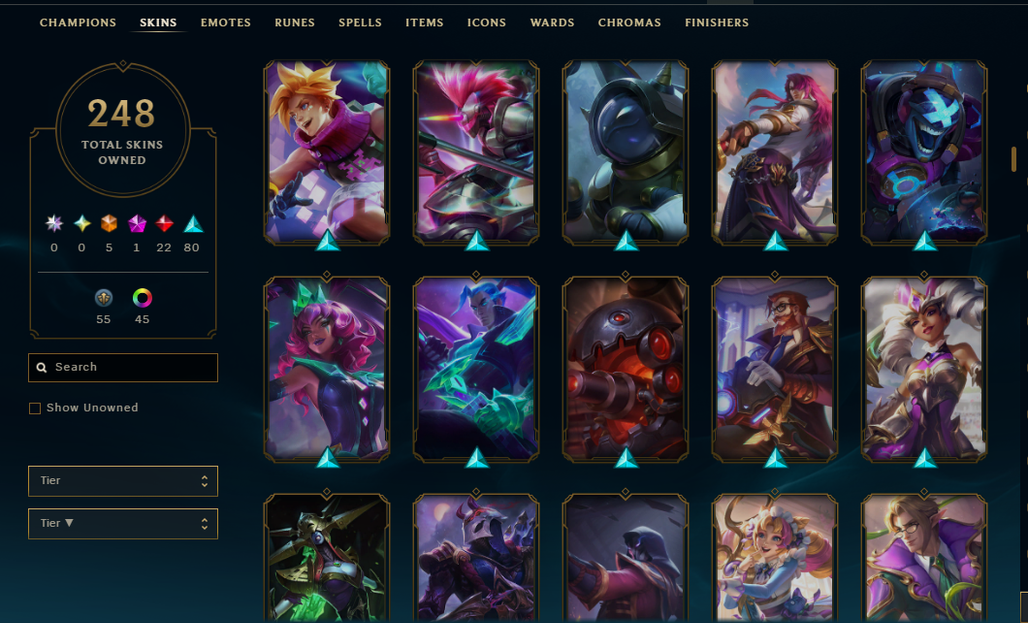Image resolution: width=1028 pixels, height=623 pixels.
Task: Switch to the Champions tab
Action: [77, 22]
